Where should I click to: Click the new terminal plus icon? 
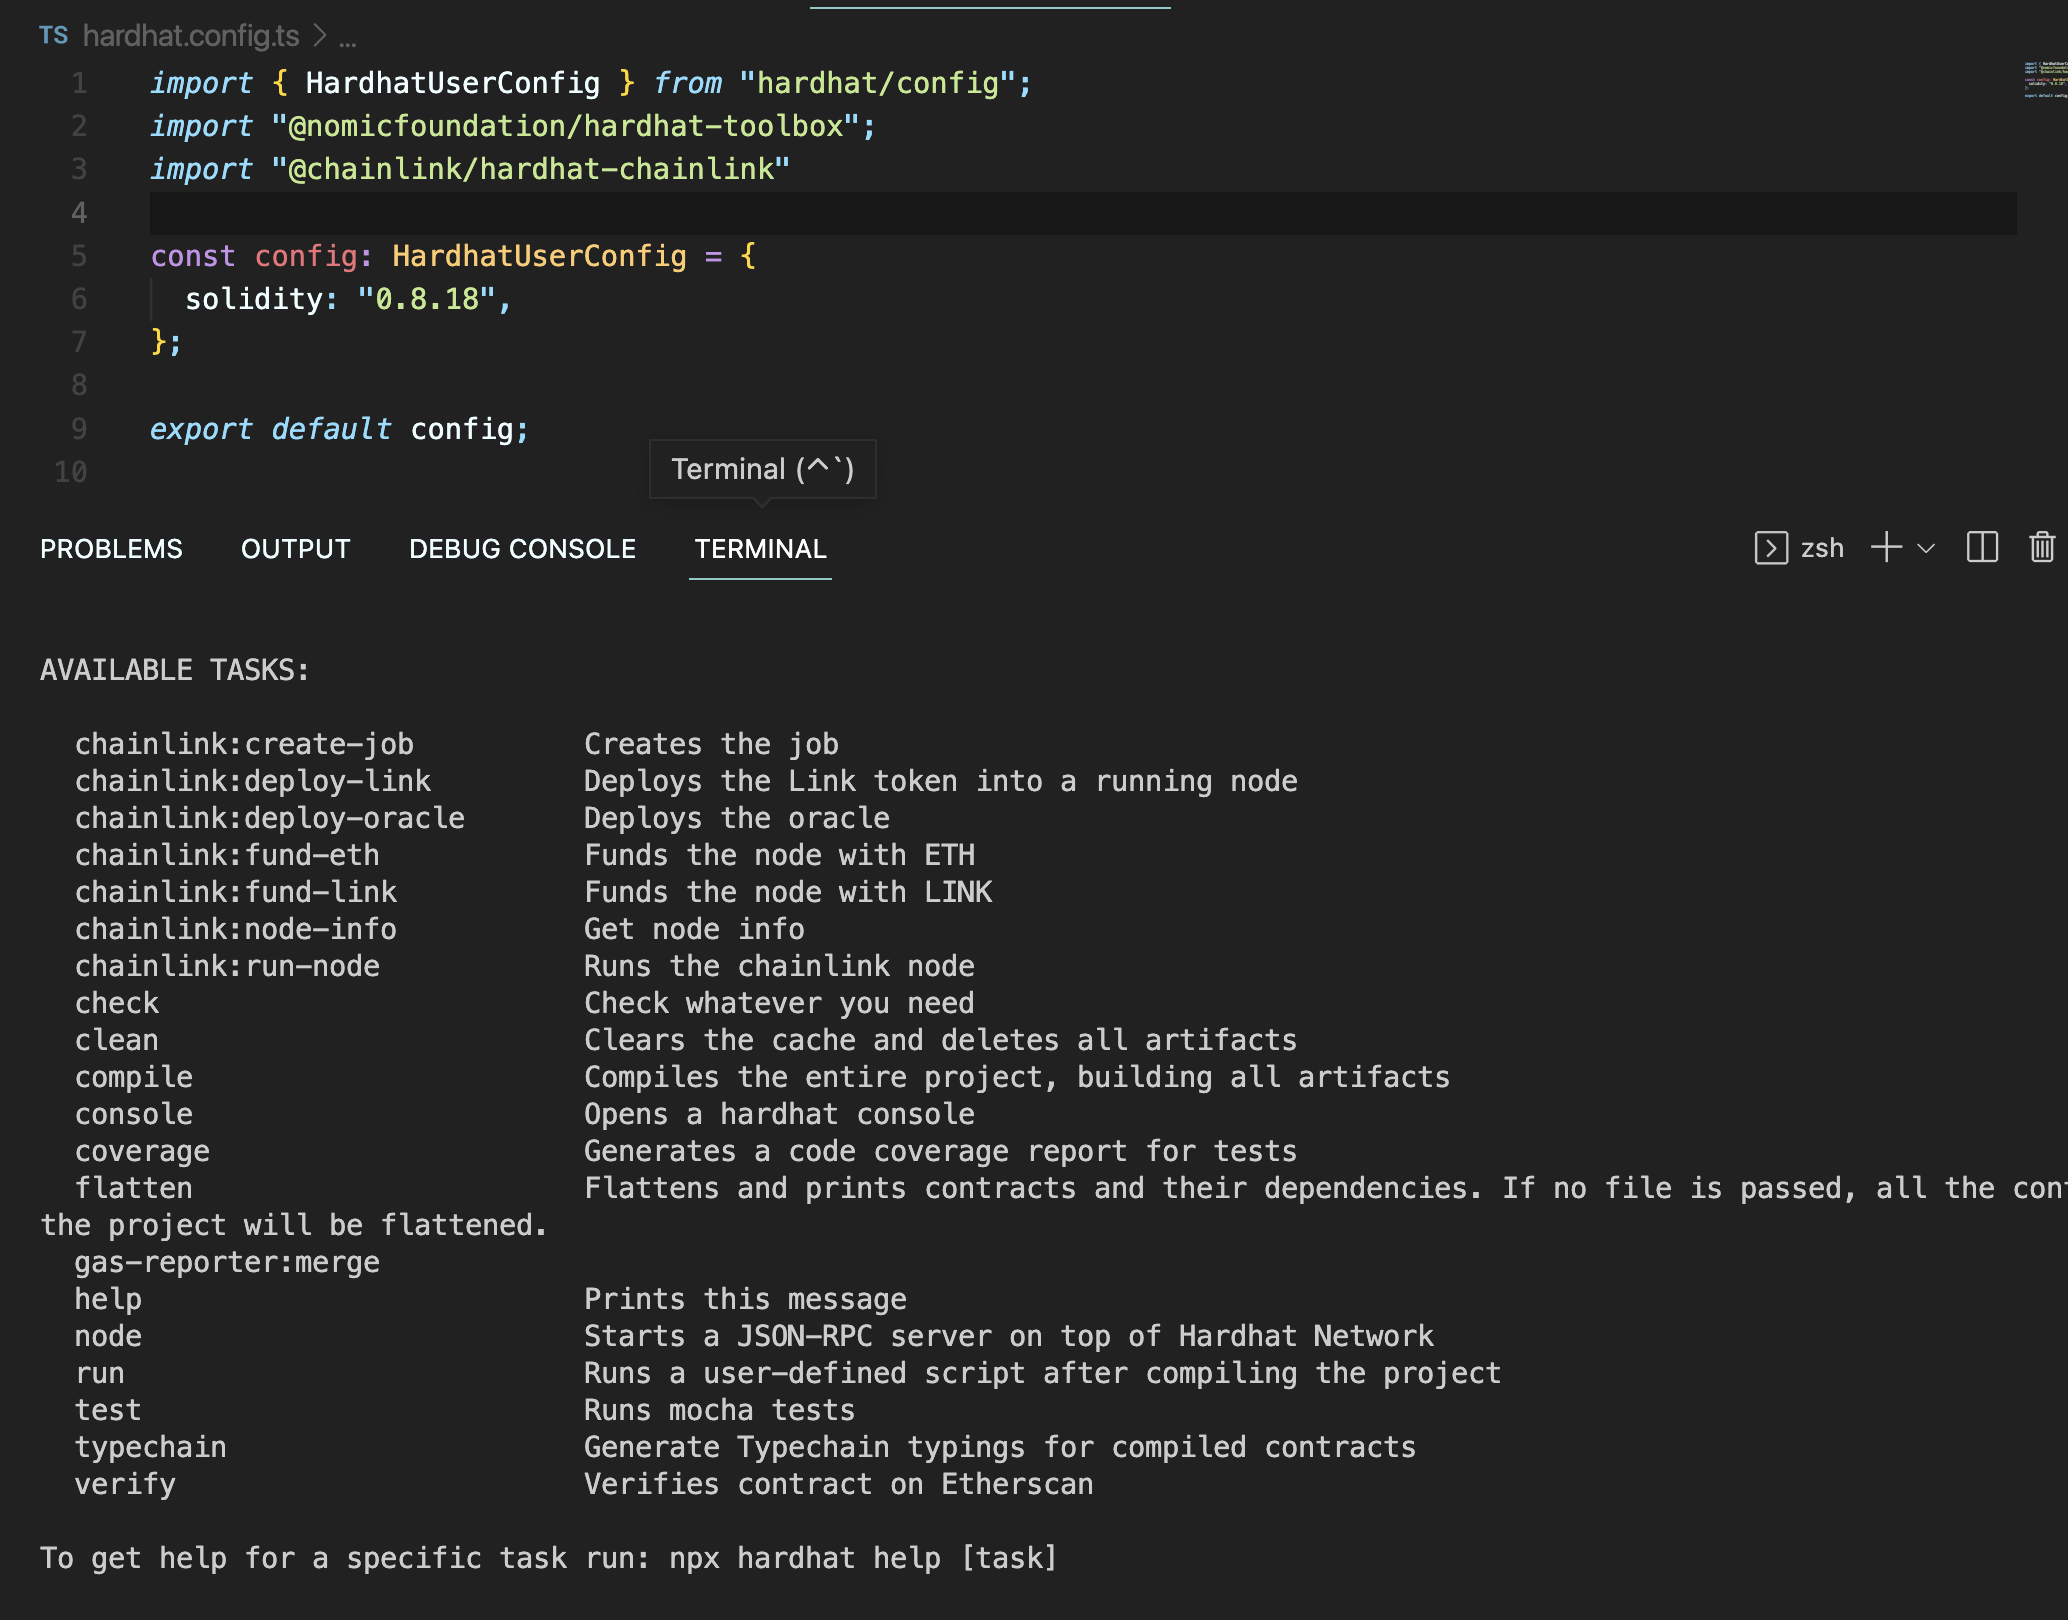1886,548
